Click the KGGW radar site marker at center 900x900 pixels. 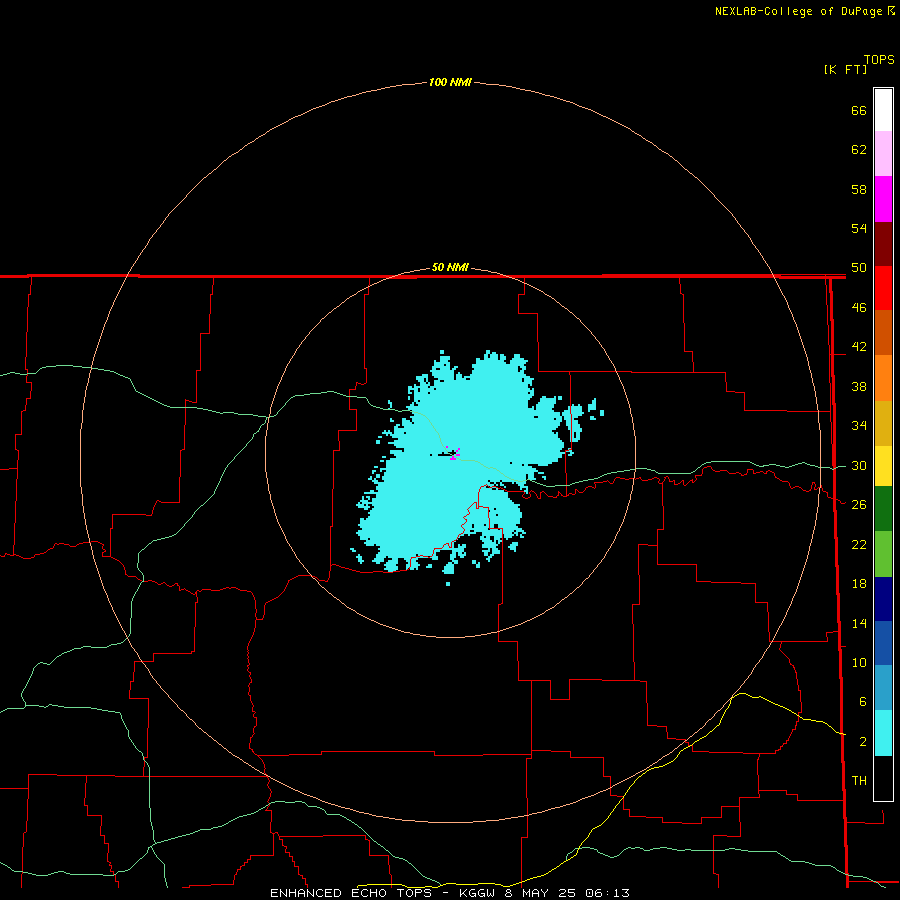(x=453, y=453)
